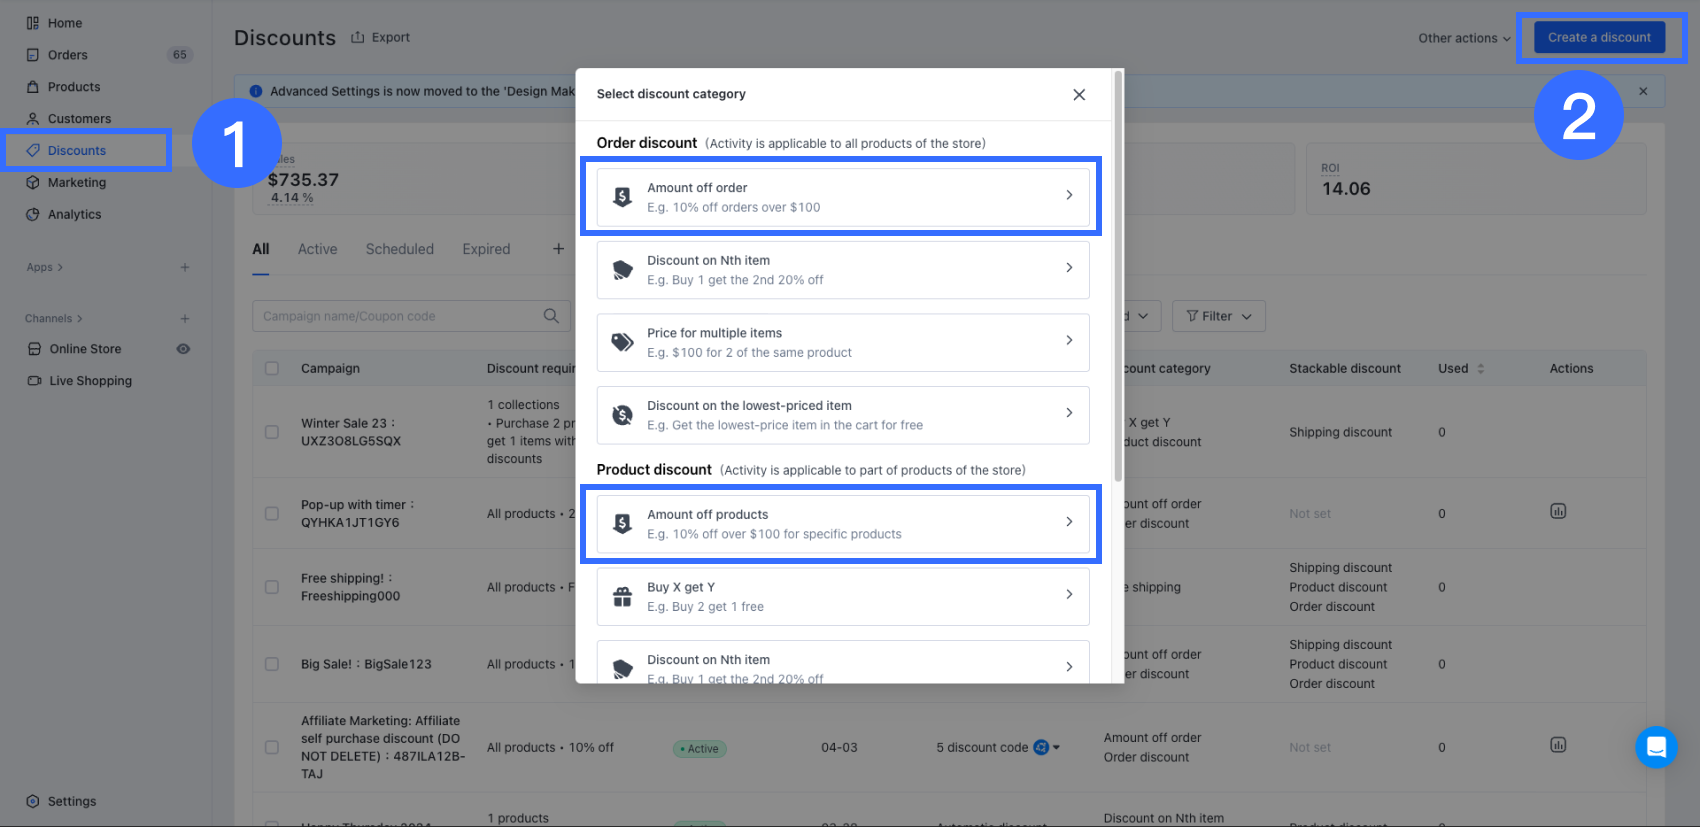This screenshot has width=1700, height=827.
Task: Expand the Other actions dropdown
Action: pos(1464,38)
